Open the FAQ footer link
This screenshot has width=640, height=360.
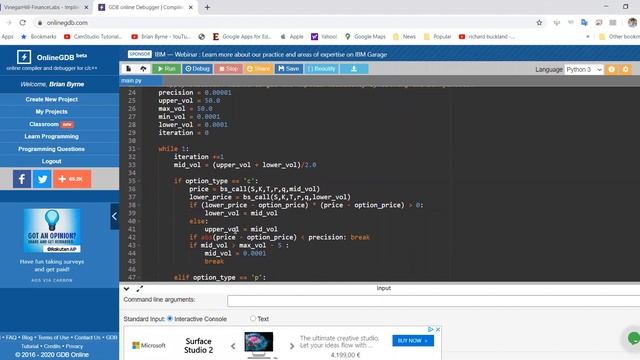click(x=11, y=338)
